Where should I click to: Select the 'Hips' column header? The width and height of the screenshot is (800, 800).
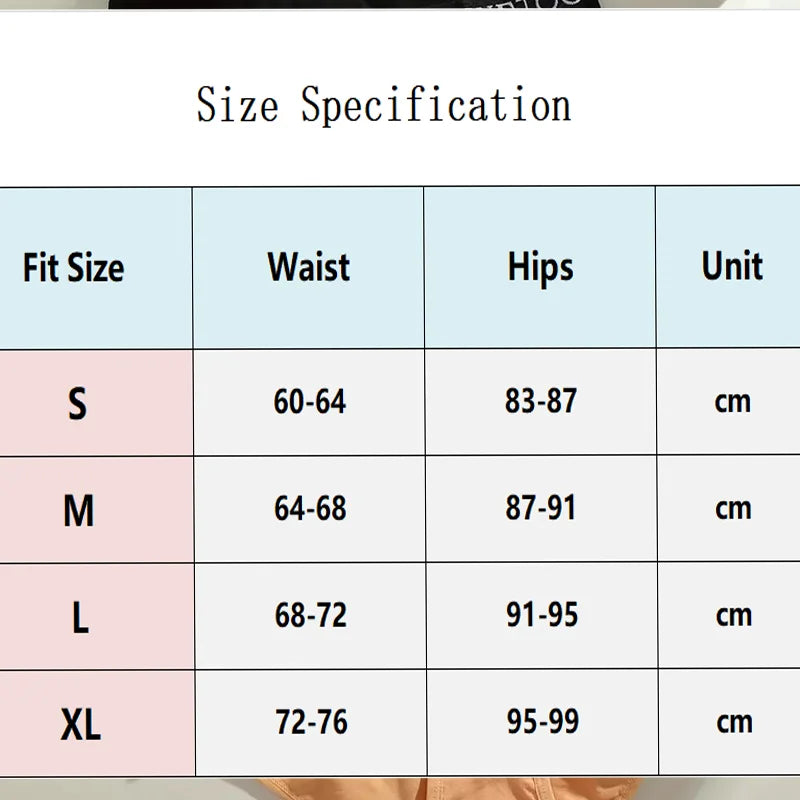pyautogui.click(x=540, y=267)
